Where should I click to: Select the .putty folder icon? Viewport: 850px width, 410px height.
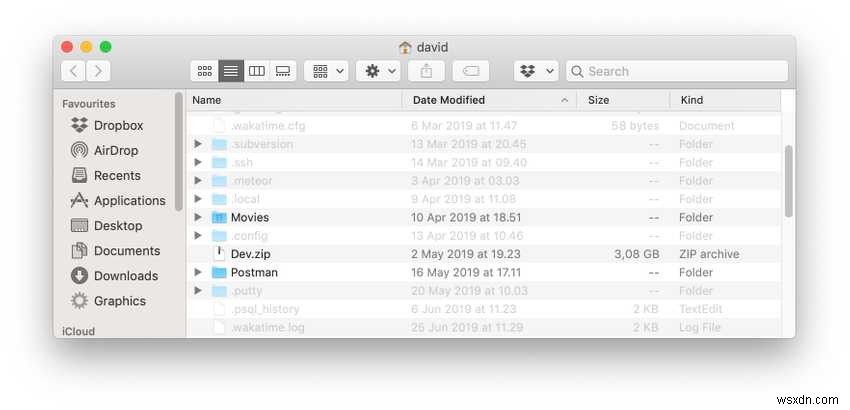(219, 291)
